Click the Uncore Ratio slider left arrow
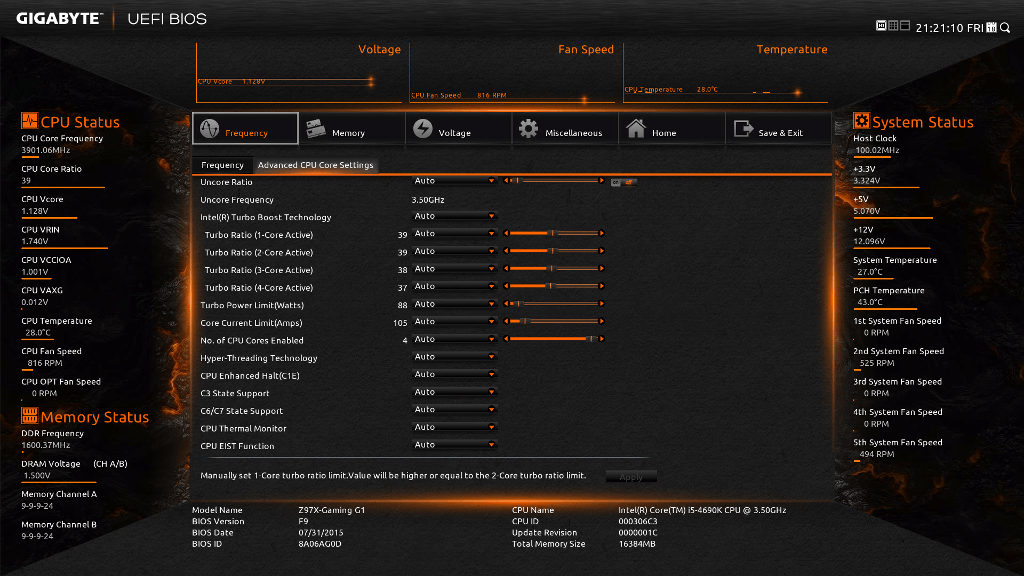The width and height of the screenshot is (1024, 576). click(506, 180)
